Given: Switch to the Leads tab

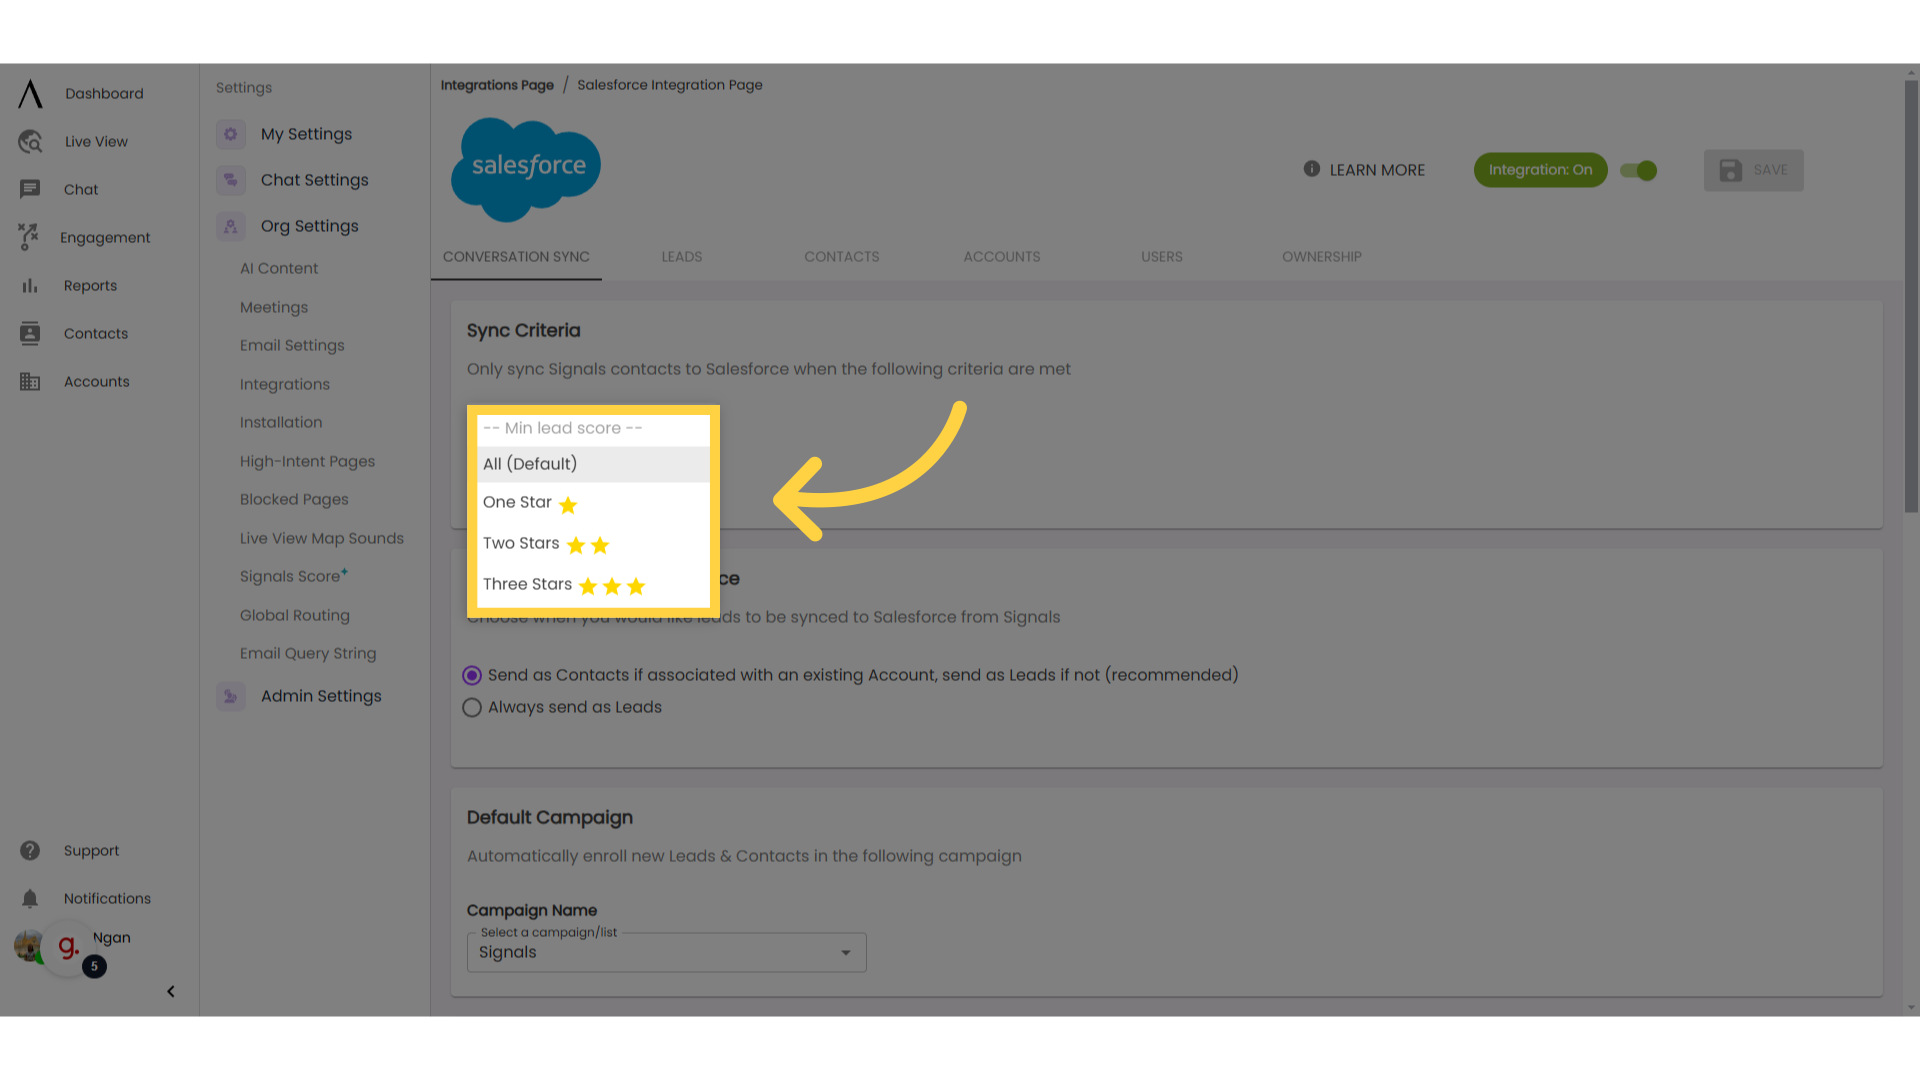Looking at the screenshot, I should 680,256.
